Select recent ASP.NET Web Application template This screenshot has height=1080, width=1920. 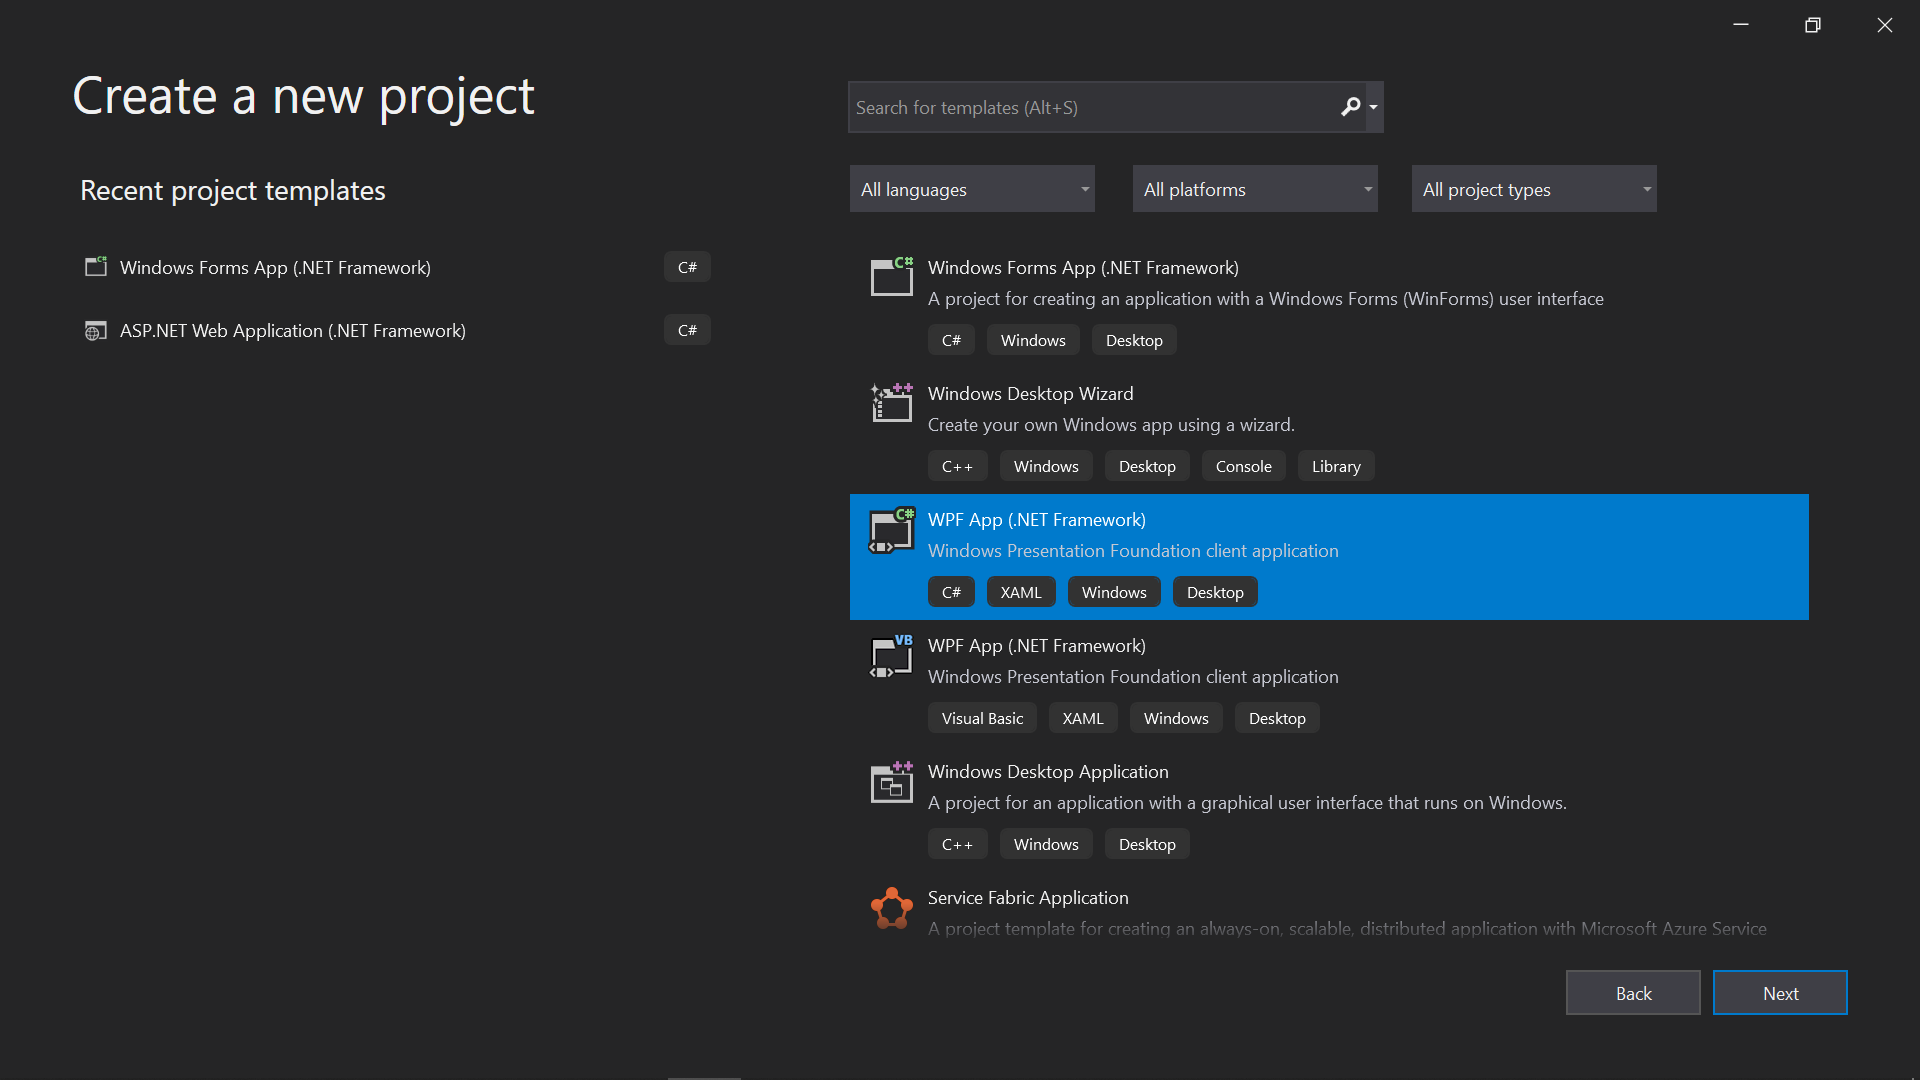coord(293,331)
